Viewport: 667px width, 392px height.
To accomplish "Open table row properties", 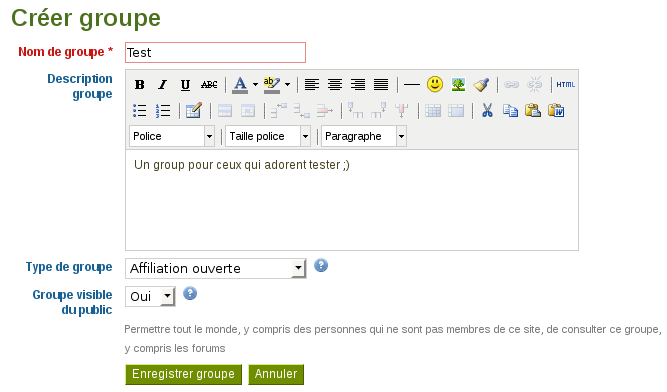I will 225,111.
